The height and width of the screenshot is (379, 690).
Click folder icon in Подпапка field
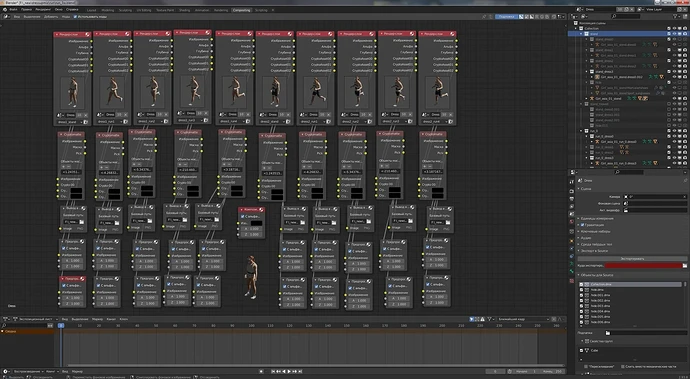point(608,333)
